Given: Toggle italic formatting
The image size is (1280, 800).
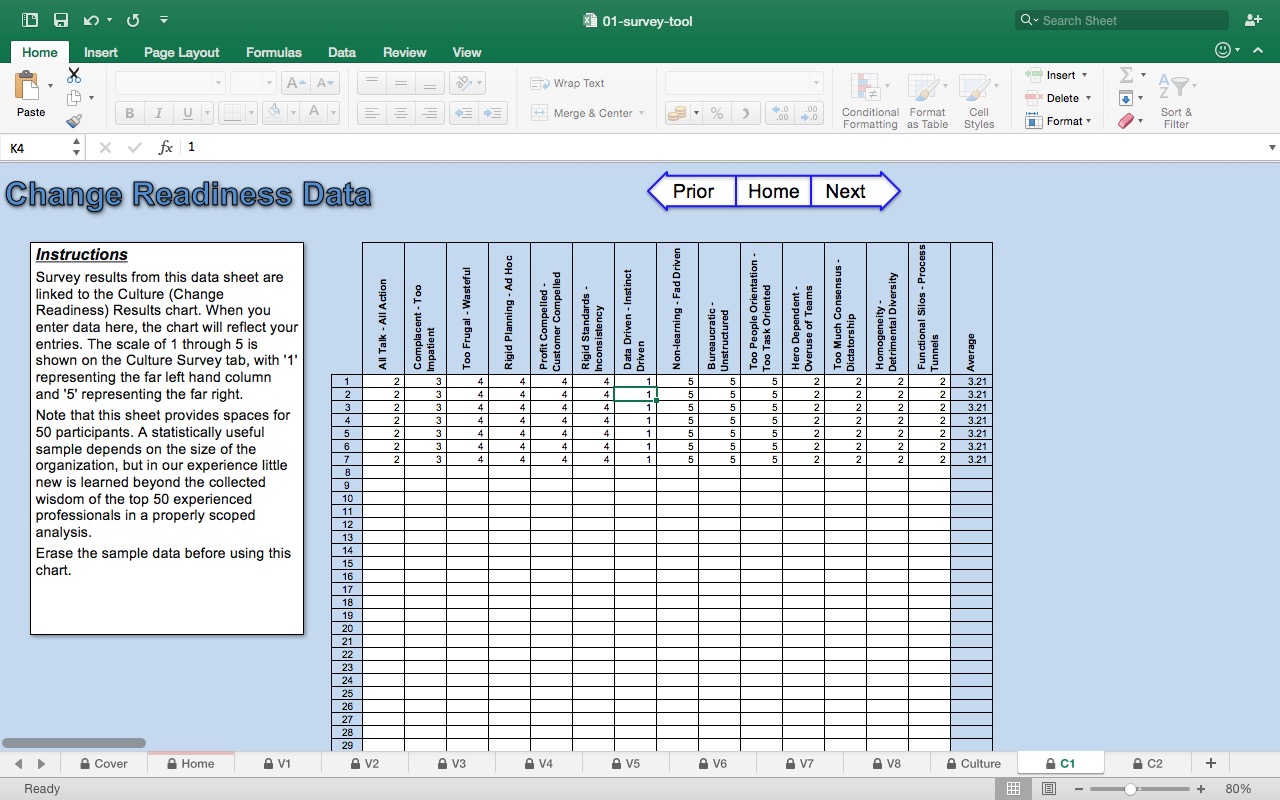Looking at the screenshot, I should [158, 112].
